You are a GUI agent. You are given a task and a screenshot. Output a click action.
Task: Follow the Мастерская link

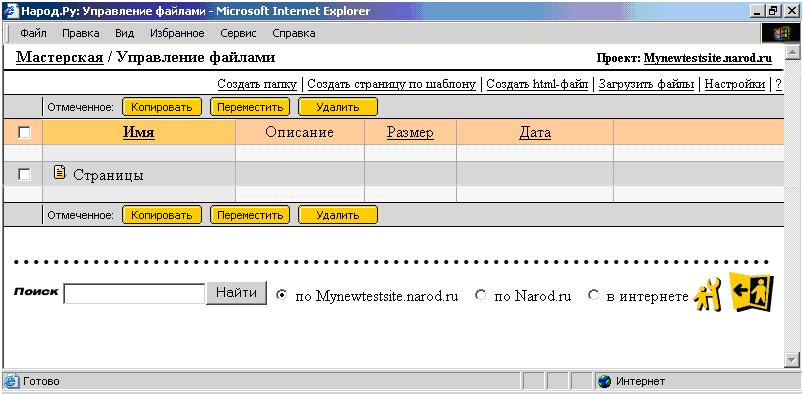[59, 57]
